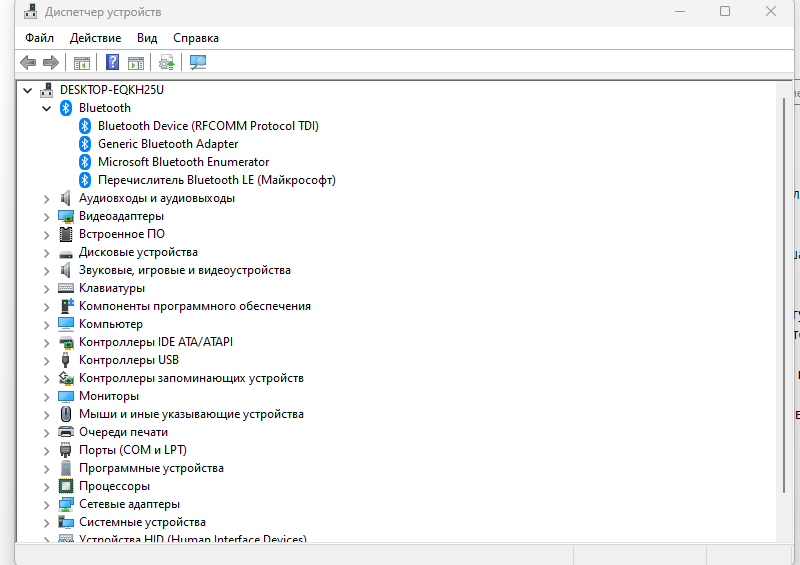
Task: Expand the Сетевые адаптеры category
Action: coord(46,505)
